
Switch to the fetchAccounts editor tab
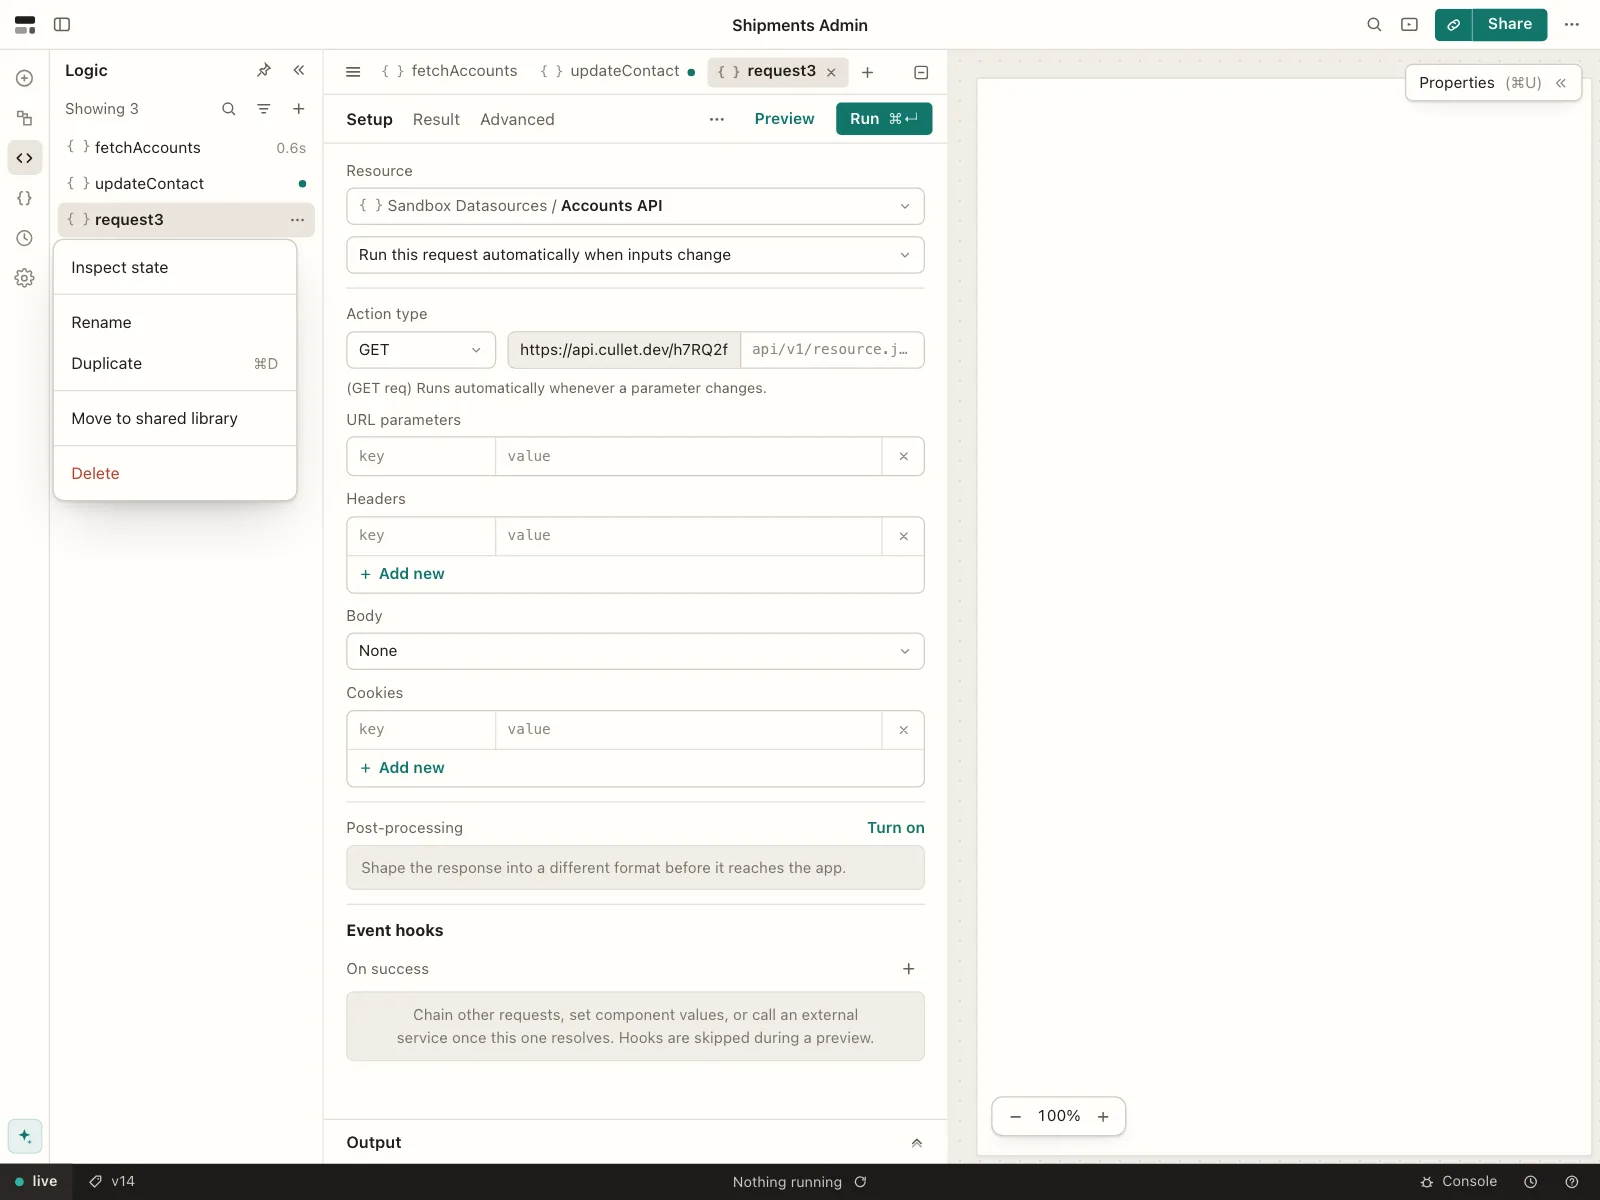449,71
